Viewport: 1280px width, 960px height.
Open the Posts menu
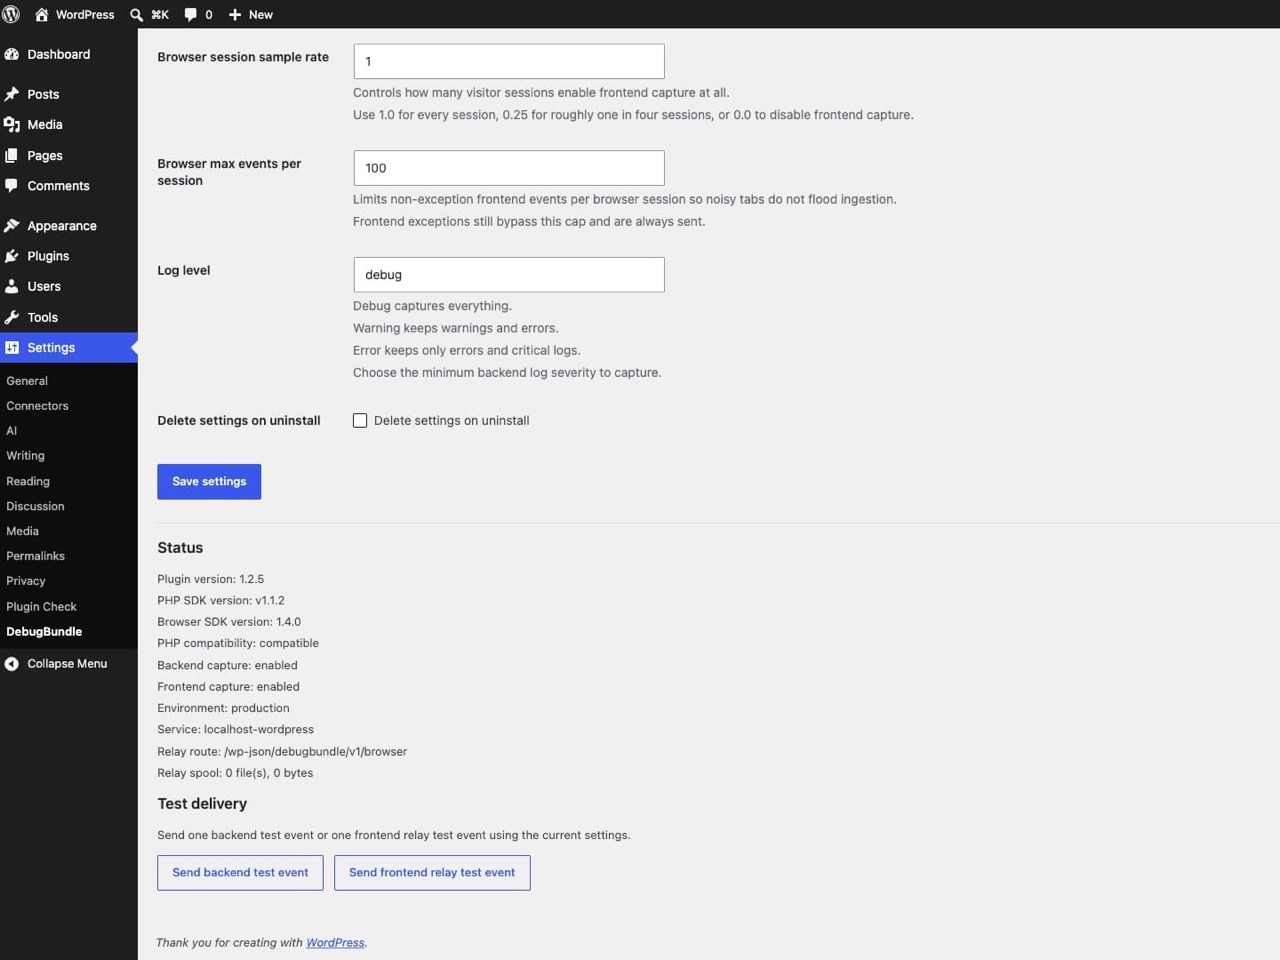(69, 94)
